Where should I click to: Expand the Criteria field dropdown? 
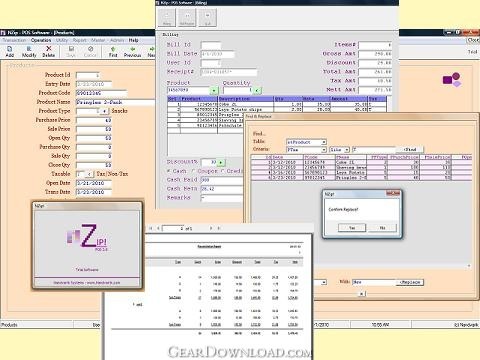pyautogui.click(x=324, y=150)
